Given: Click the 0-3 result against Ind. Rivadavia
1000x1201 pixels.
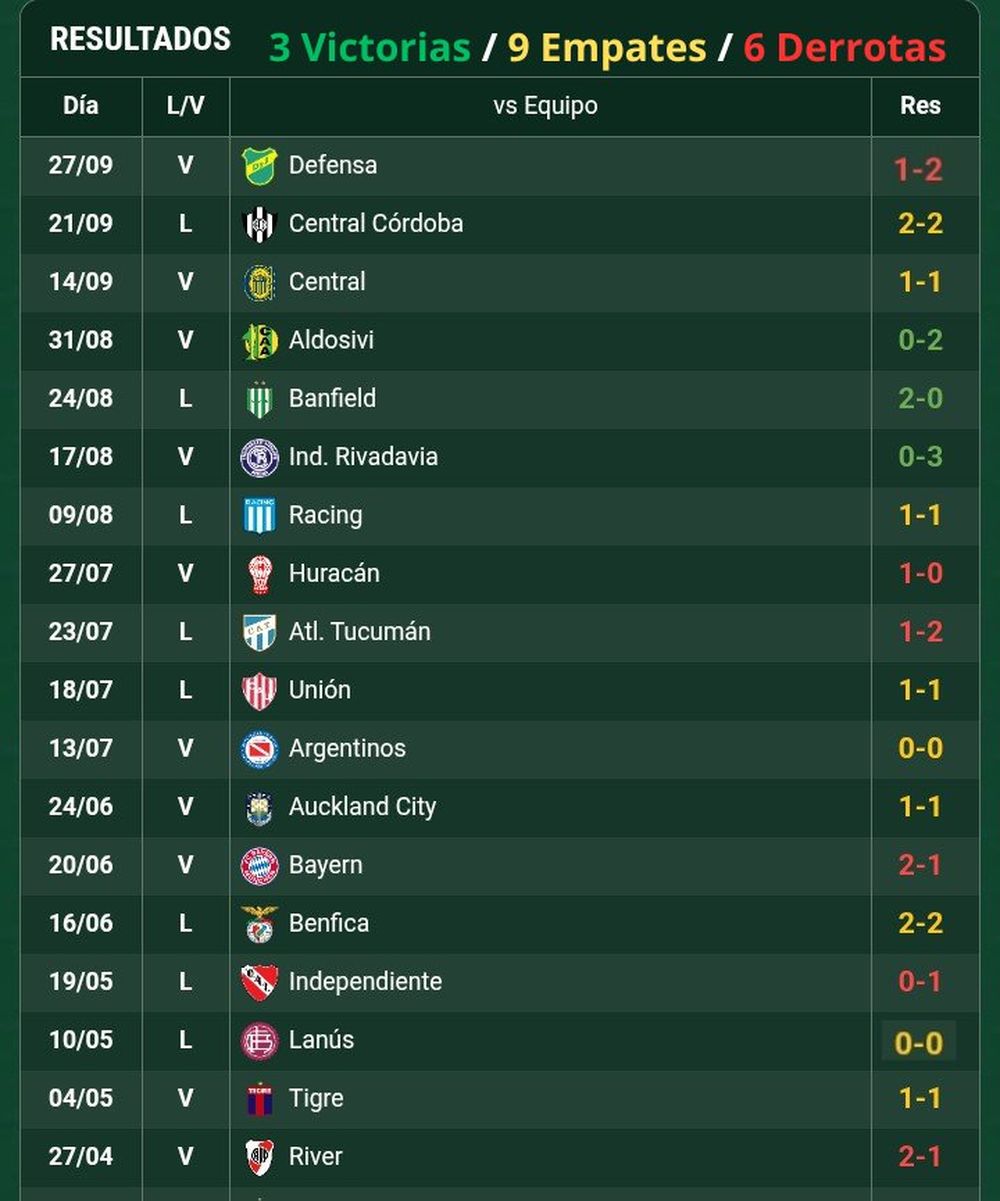Looking at the screenshot, I should pos(920,457).
